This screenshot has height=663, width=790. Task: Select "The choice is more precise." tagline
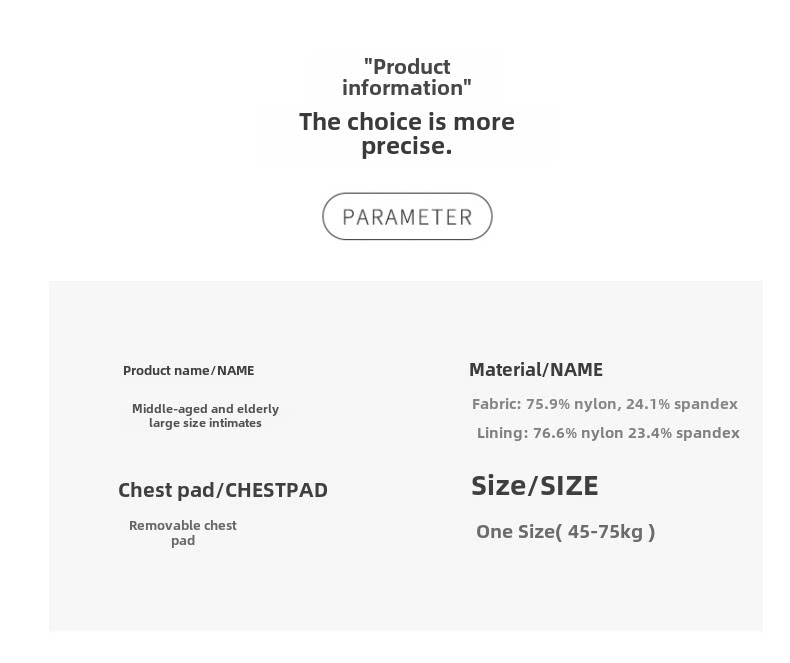tap(407, 134)
